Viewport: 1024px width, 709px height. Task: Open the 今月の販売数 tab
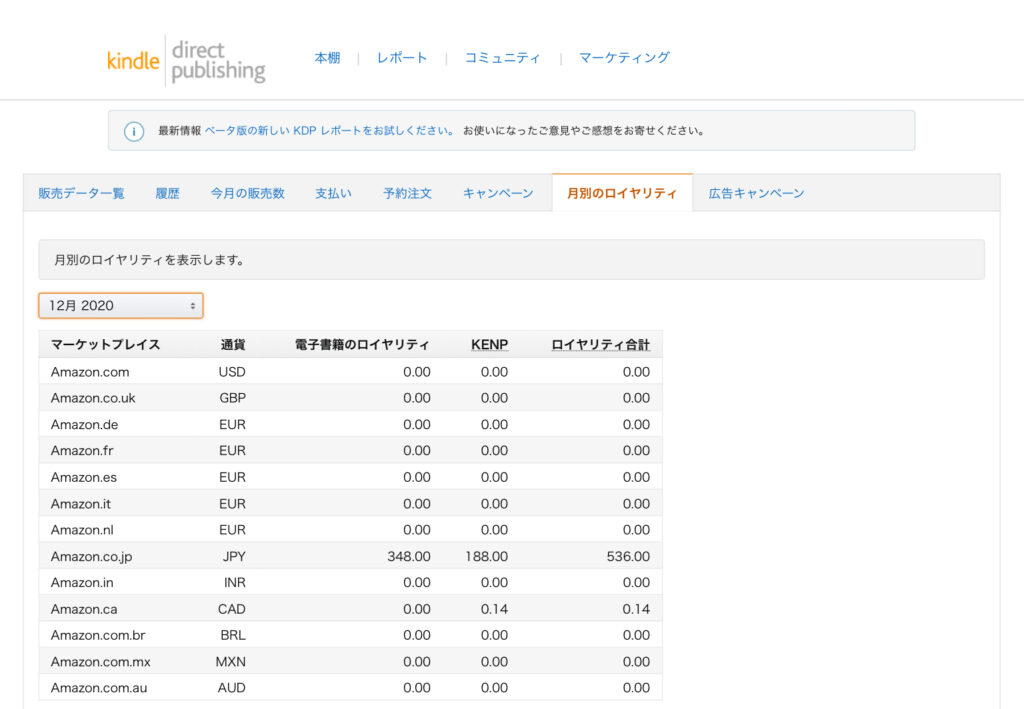[248, 193]
